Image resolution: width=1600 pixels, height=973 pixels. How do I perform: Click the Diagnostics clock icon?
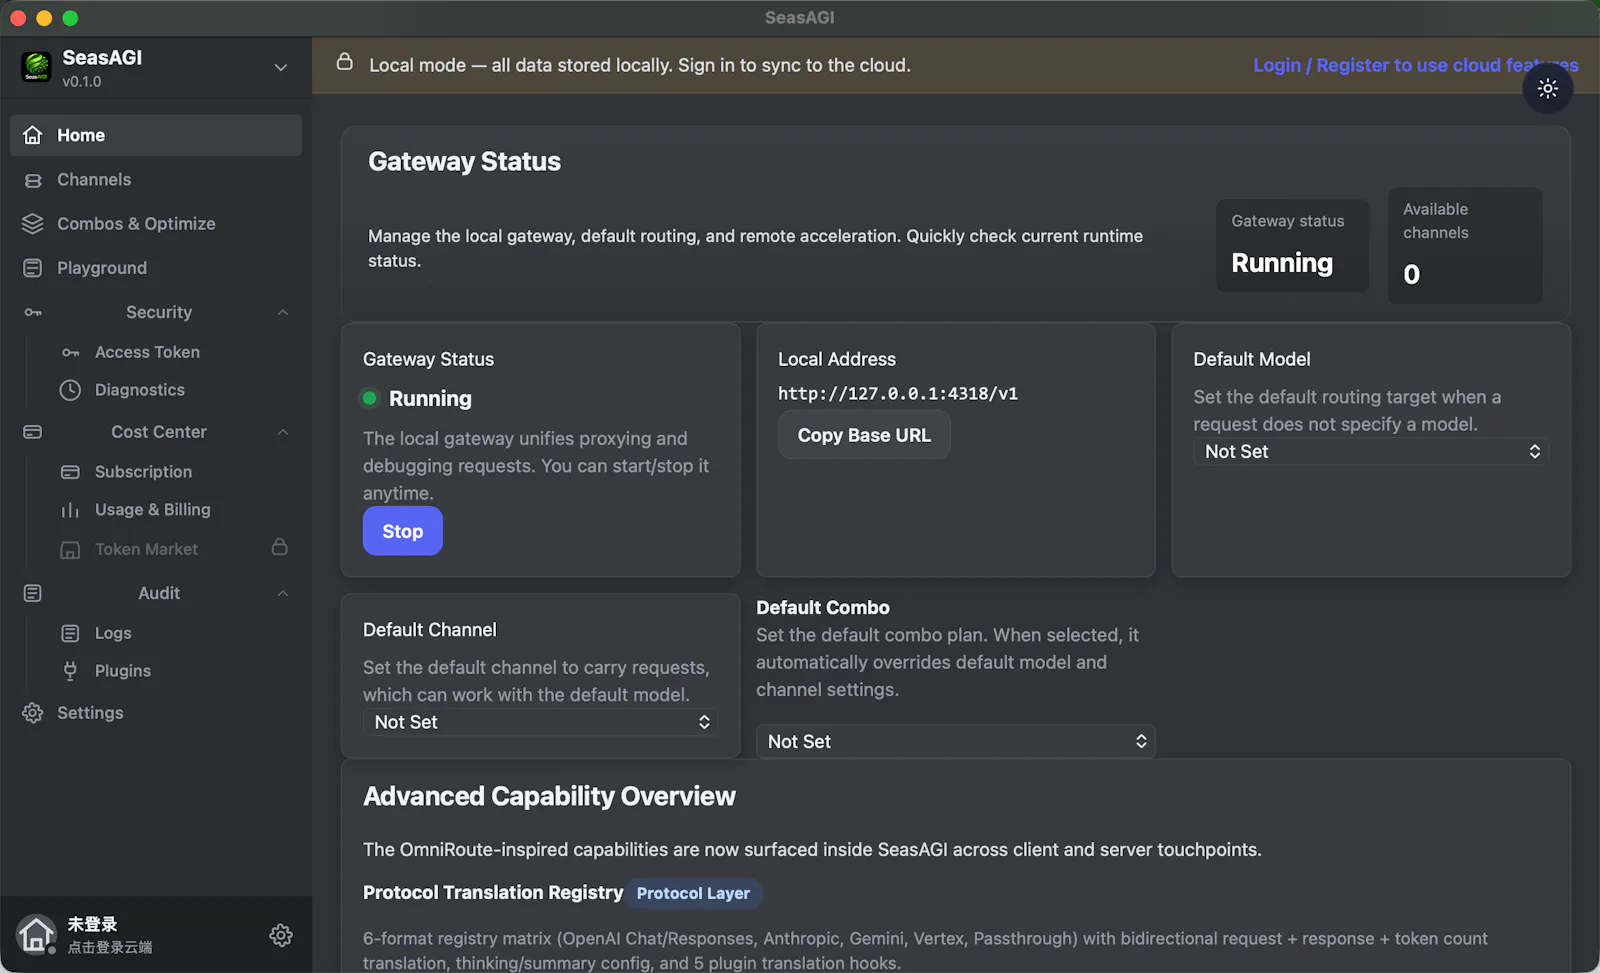click(x=70, y=390)
